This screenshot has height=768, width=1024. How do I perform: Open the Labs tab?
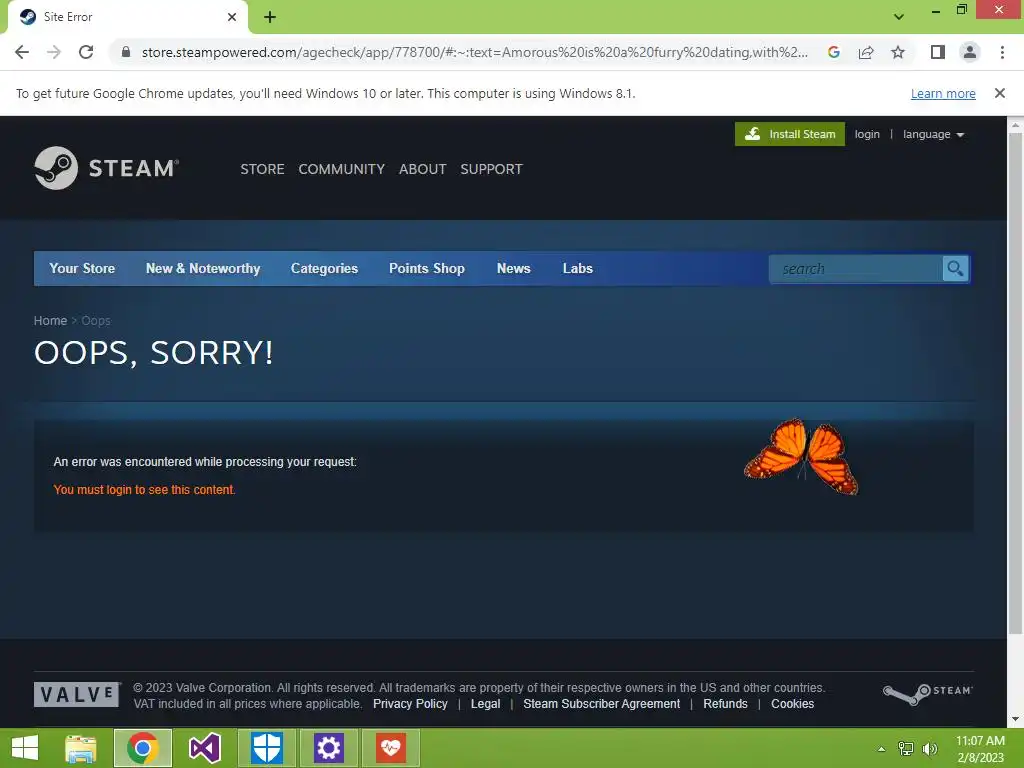[x=578, y=268]
